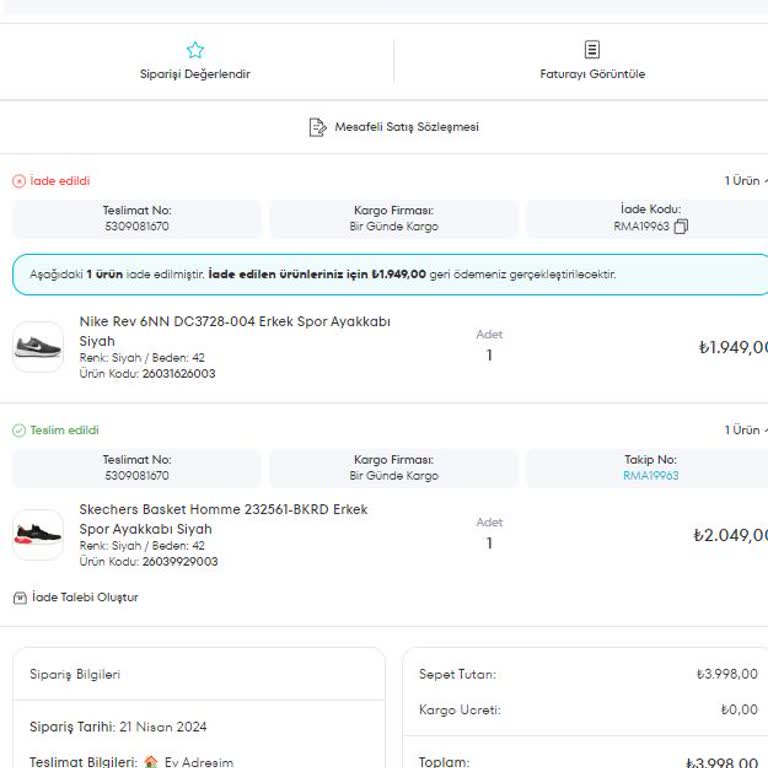Follow the RMA19963 tracking number link

pyautogui.click(x=650, y=476)
